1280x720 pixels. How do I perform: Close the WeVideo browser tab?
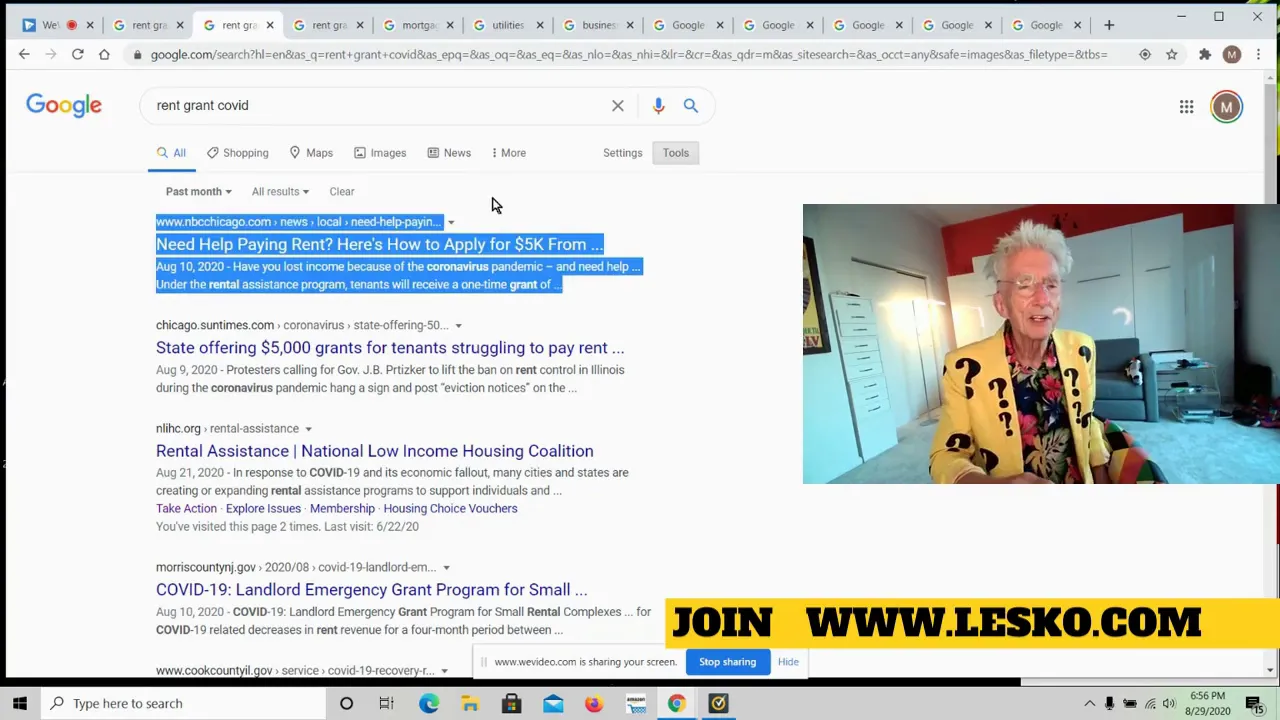[x=90, y=25]
